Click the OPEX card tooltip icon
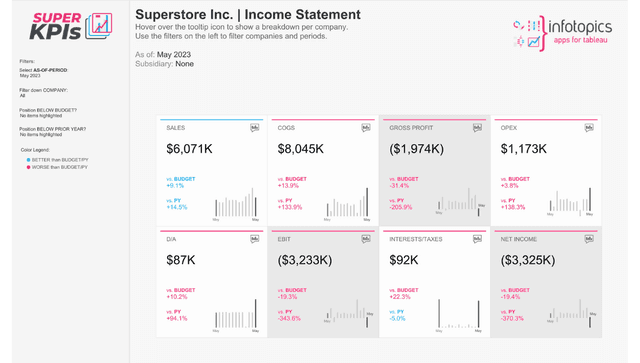Screen dimensions: 640x363 589,128
